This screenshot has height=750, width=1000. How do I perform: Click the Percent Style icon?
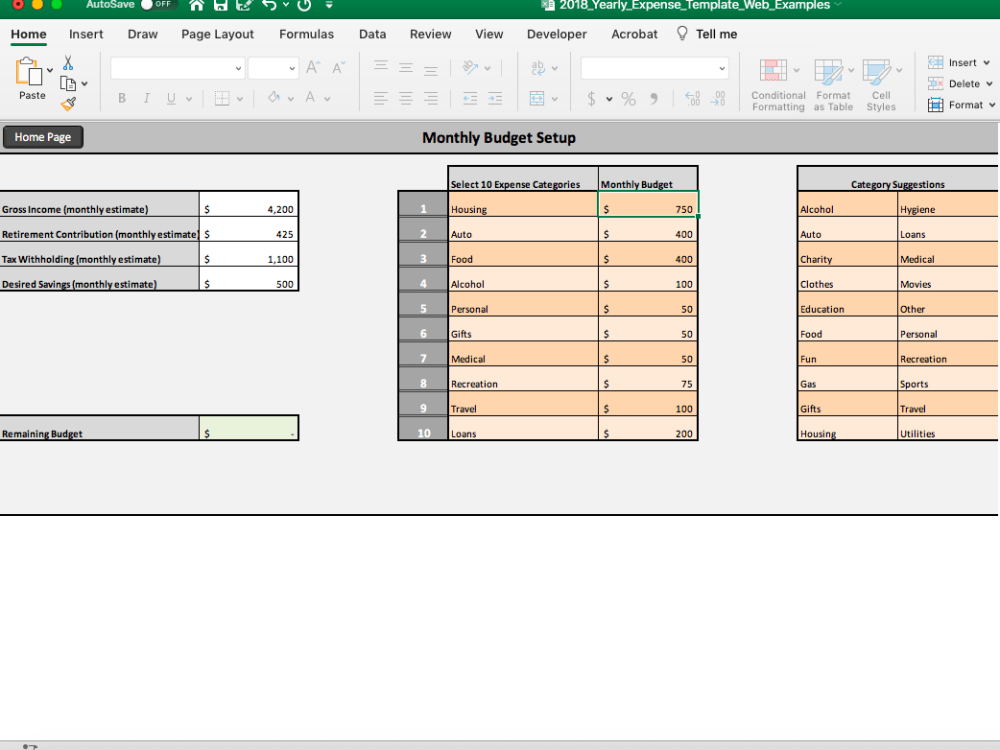(628, 98)
